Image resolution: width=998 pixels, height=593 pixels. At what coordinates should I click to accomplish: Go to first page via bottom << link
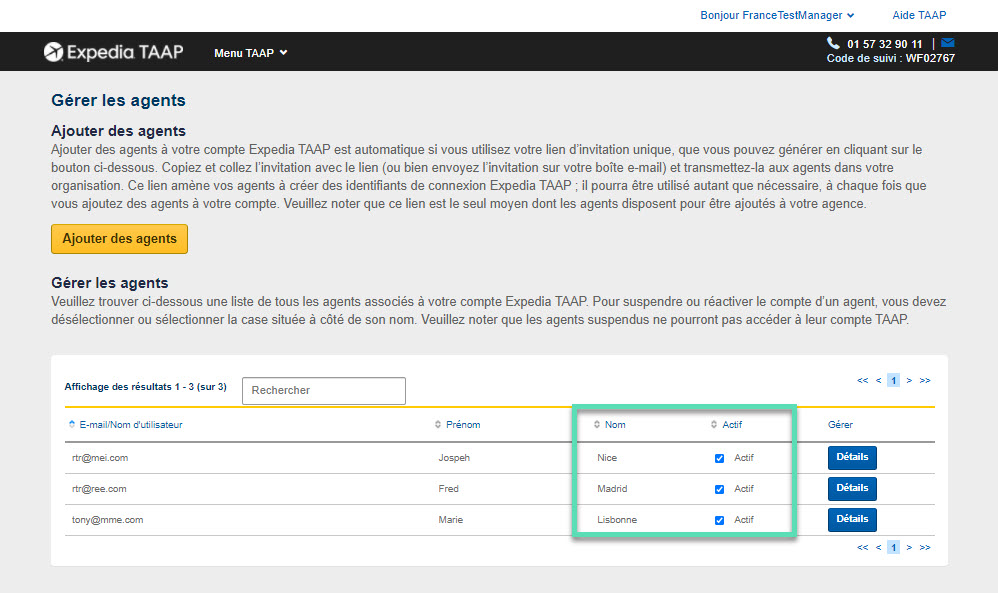[x=862, y=547]
